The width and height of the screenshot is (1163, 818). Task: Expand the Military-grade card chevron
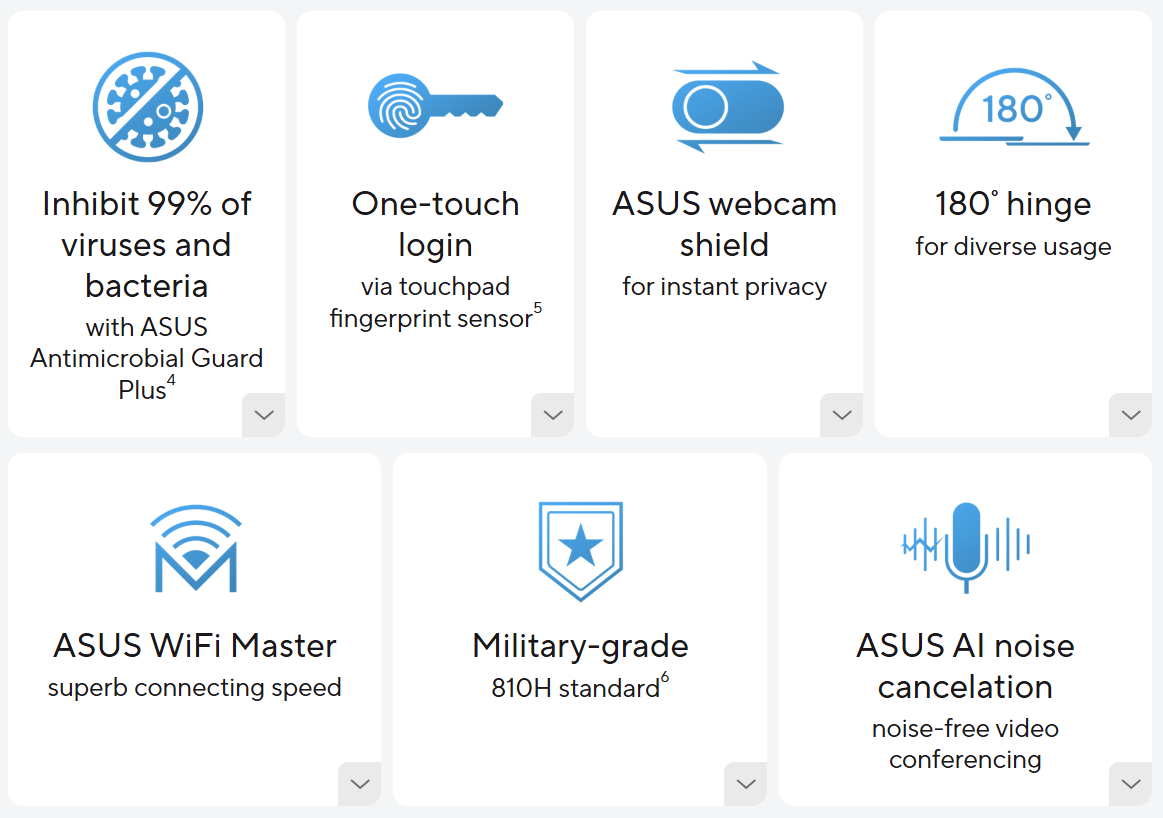(745, 784)
